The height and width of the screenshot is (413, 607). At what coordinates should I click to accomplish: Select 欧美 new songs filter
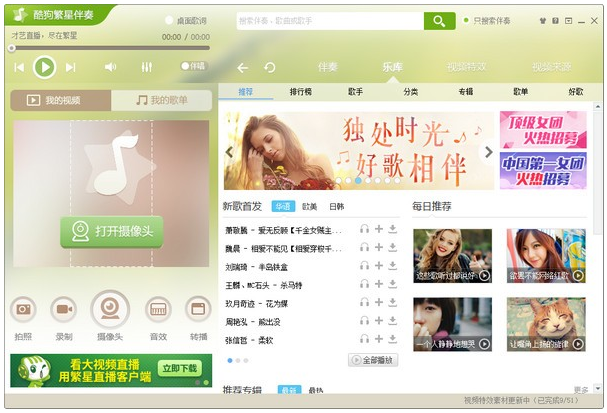coord(309,207)
